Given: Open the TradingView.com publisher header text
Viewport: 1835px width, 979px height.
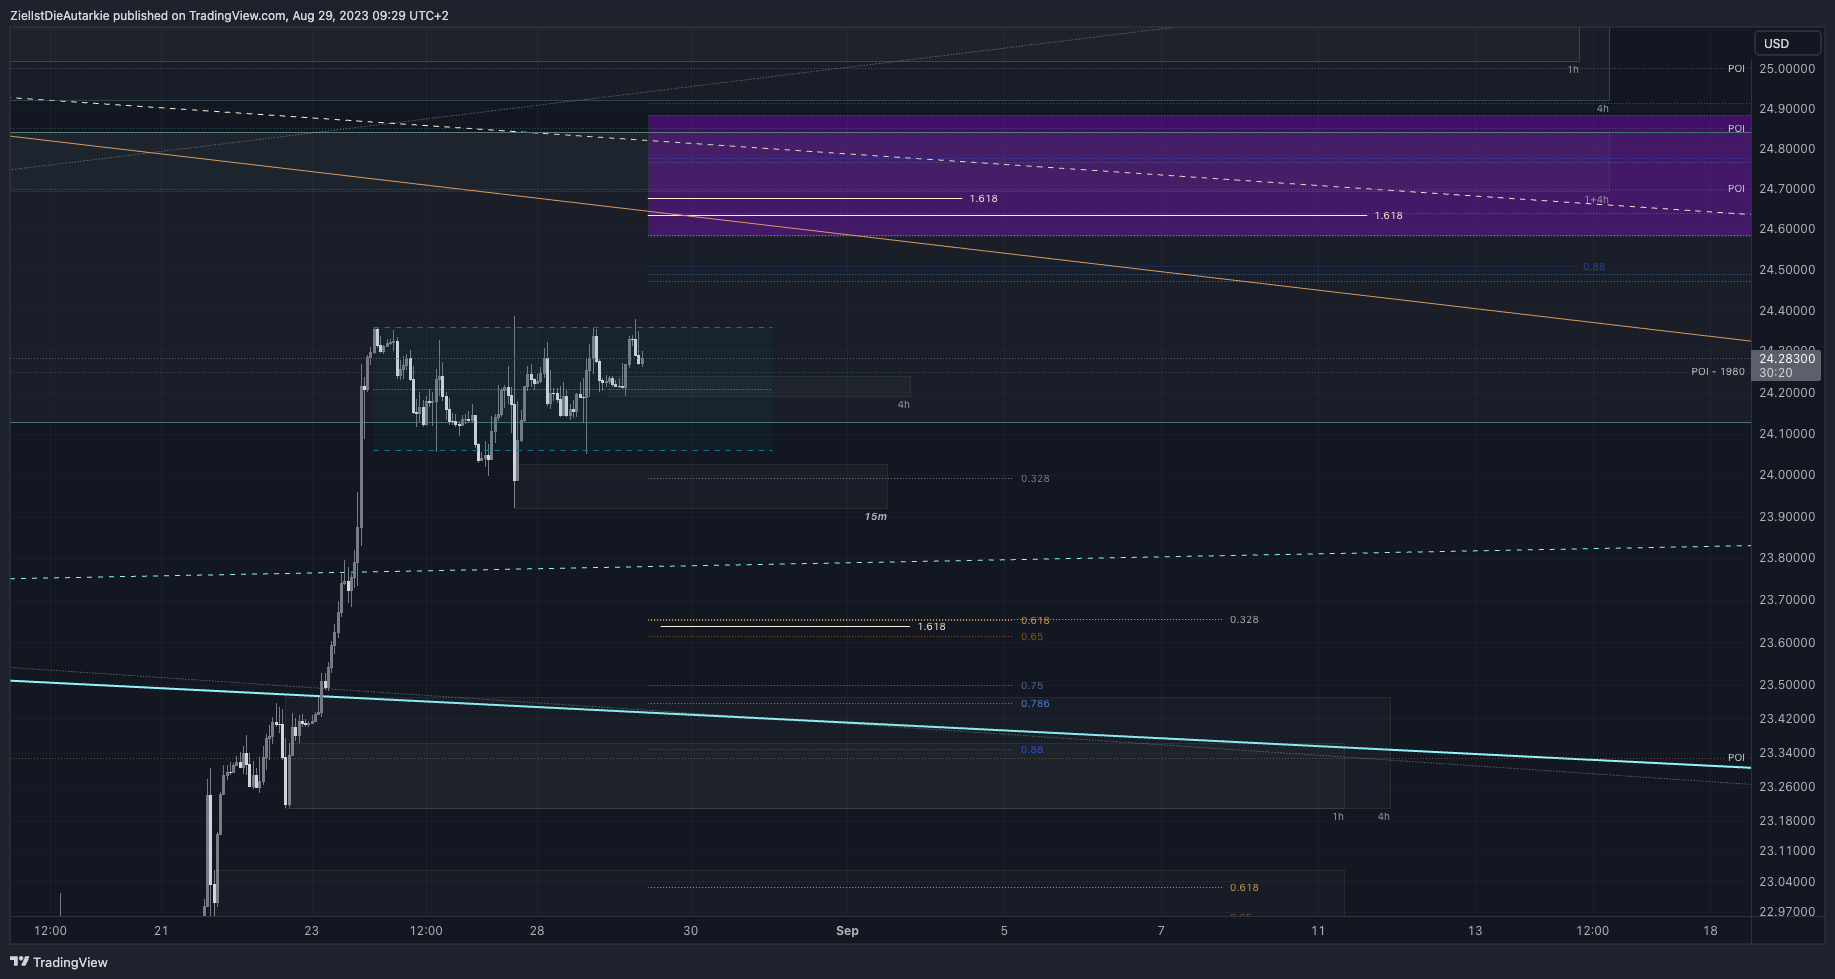Looking at the screenshot, I should click(x=229, y=16).
